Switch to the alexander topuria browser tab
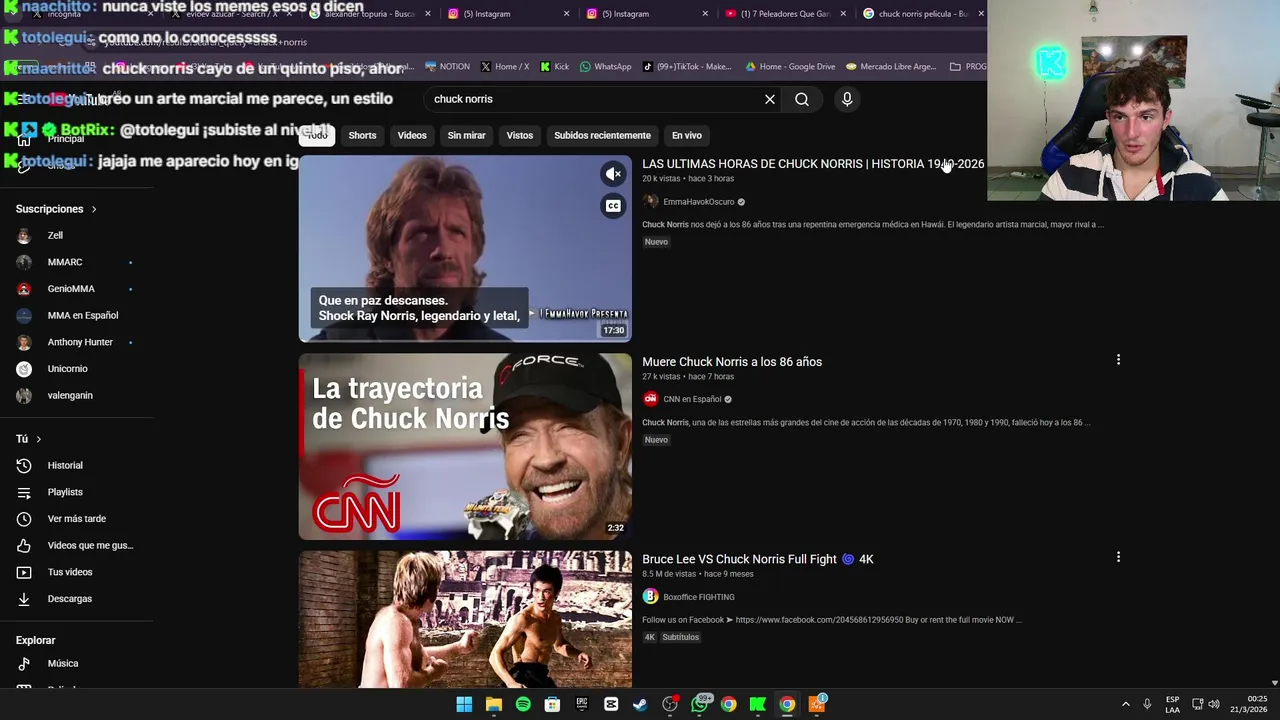Image resolution: width=1280 pixels, height=720 pixels. [x=368, y=14]
